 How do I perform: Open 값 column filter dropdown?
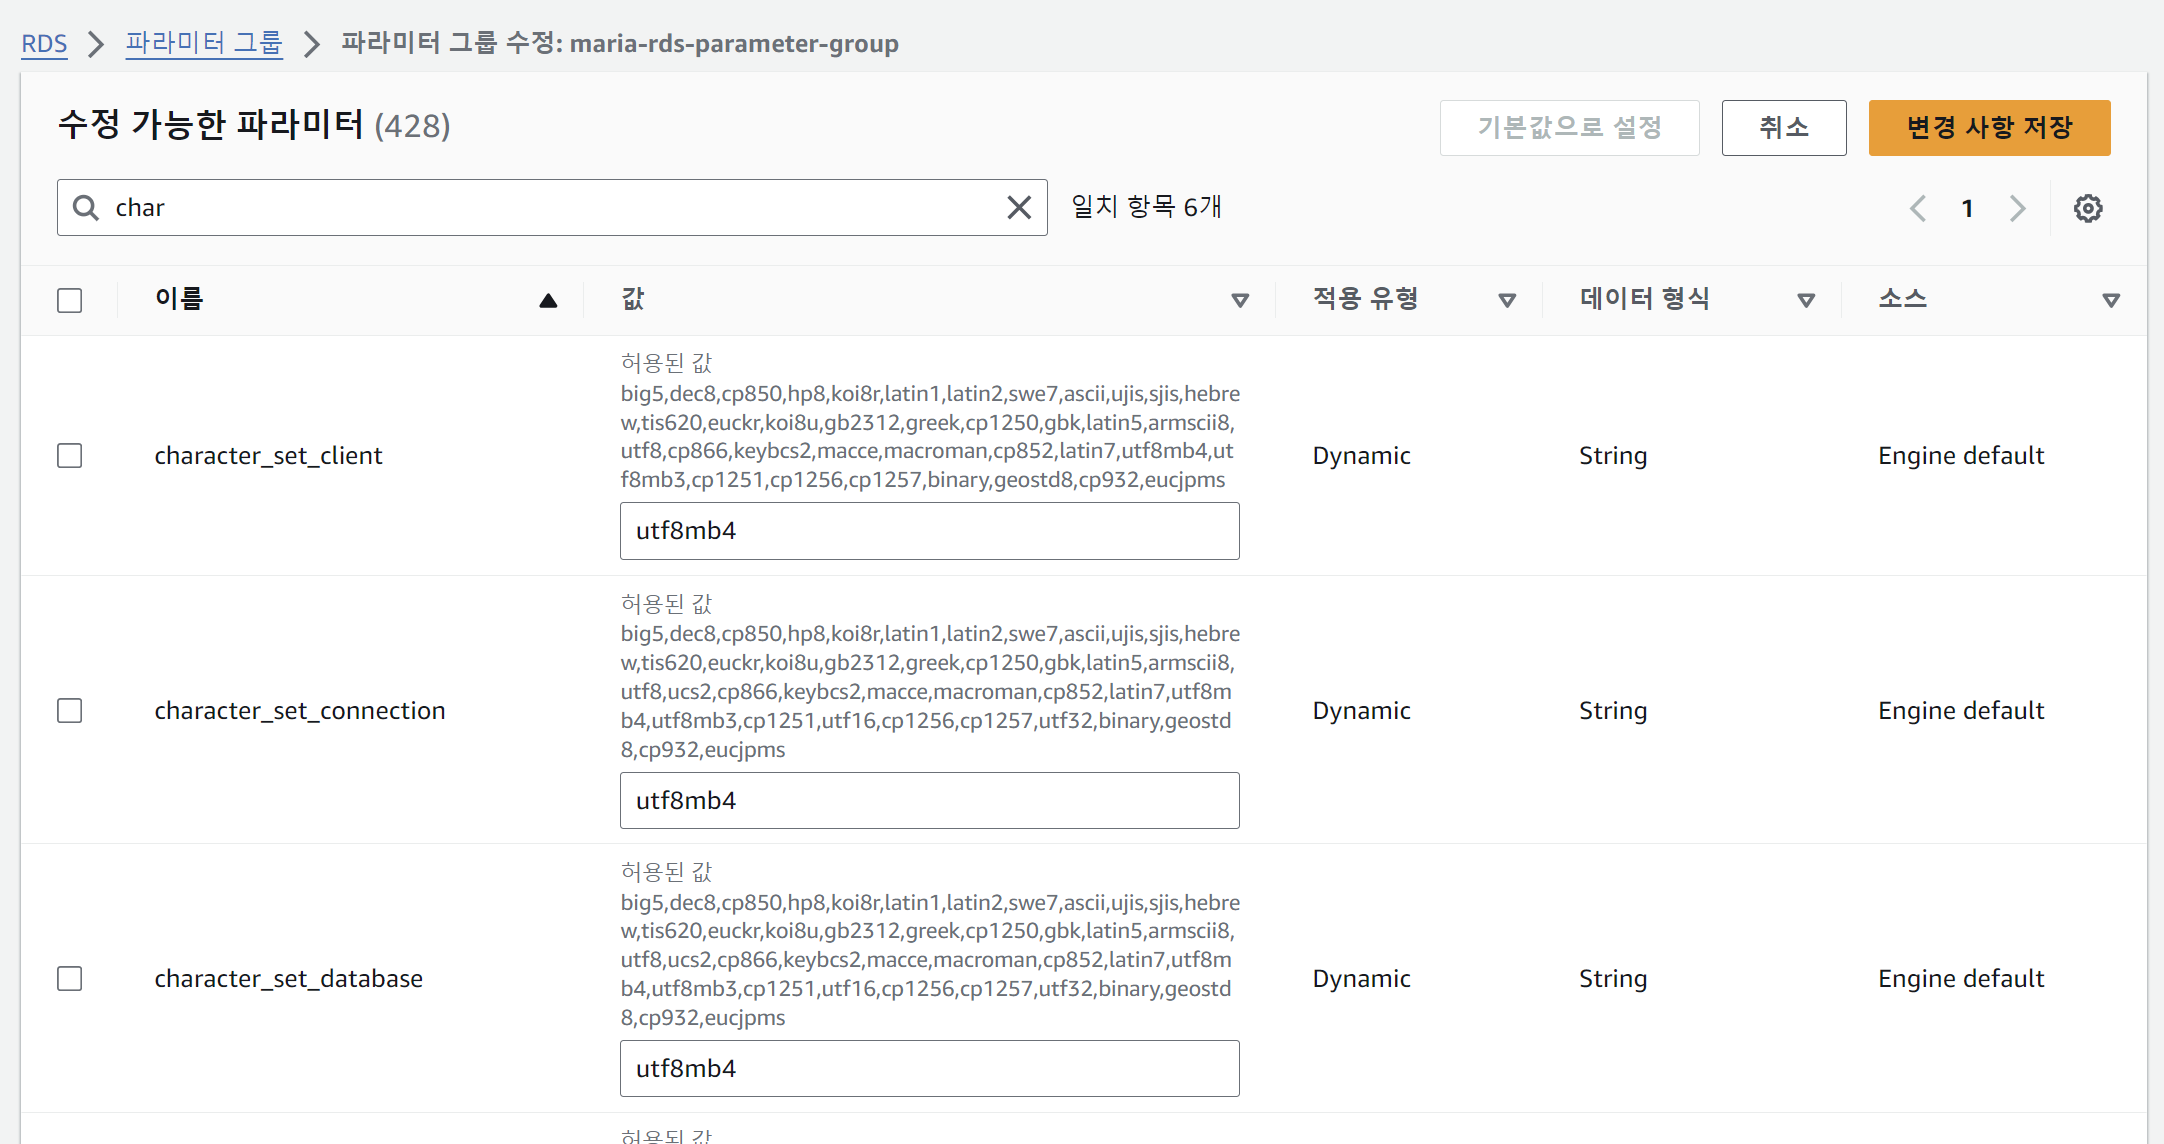tap(1240, 300)
